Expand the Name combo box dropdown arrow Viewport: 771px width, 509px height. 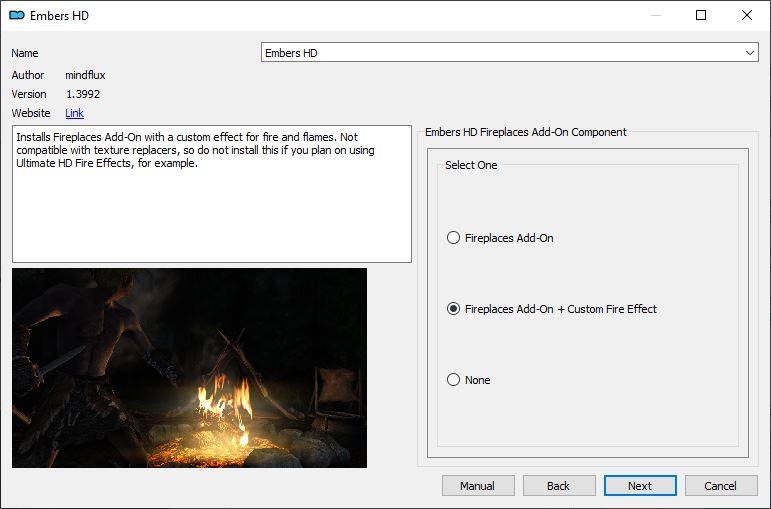pos(749,53)
